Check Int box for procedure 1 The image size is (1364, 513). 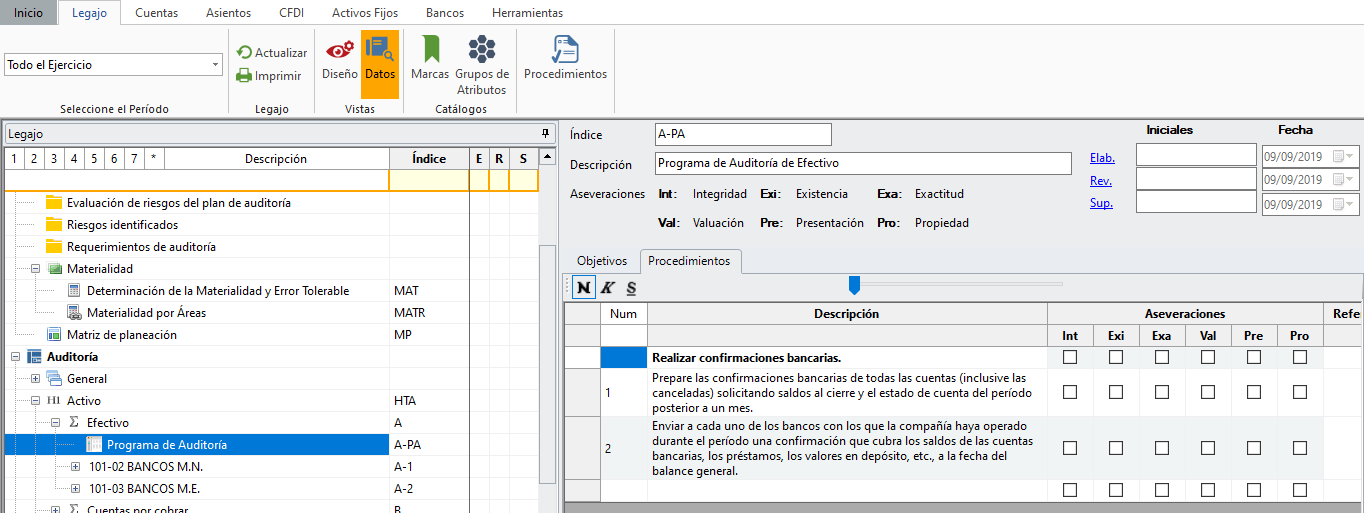1070,392
